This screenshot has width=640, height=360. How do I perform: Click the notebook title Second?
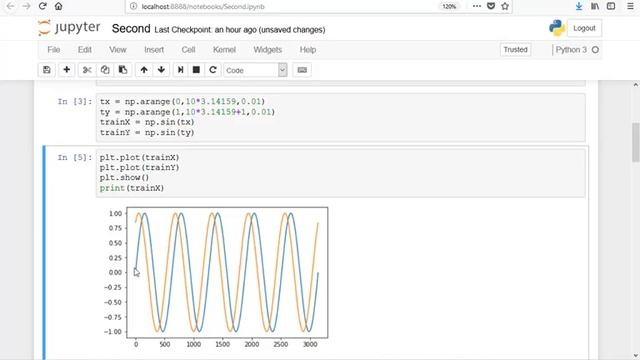click(x=131, y=29)
